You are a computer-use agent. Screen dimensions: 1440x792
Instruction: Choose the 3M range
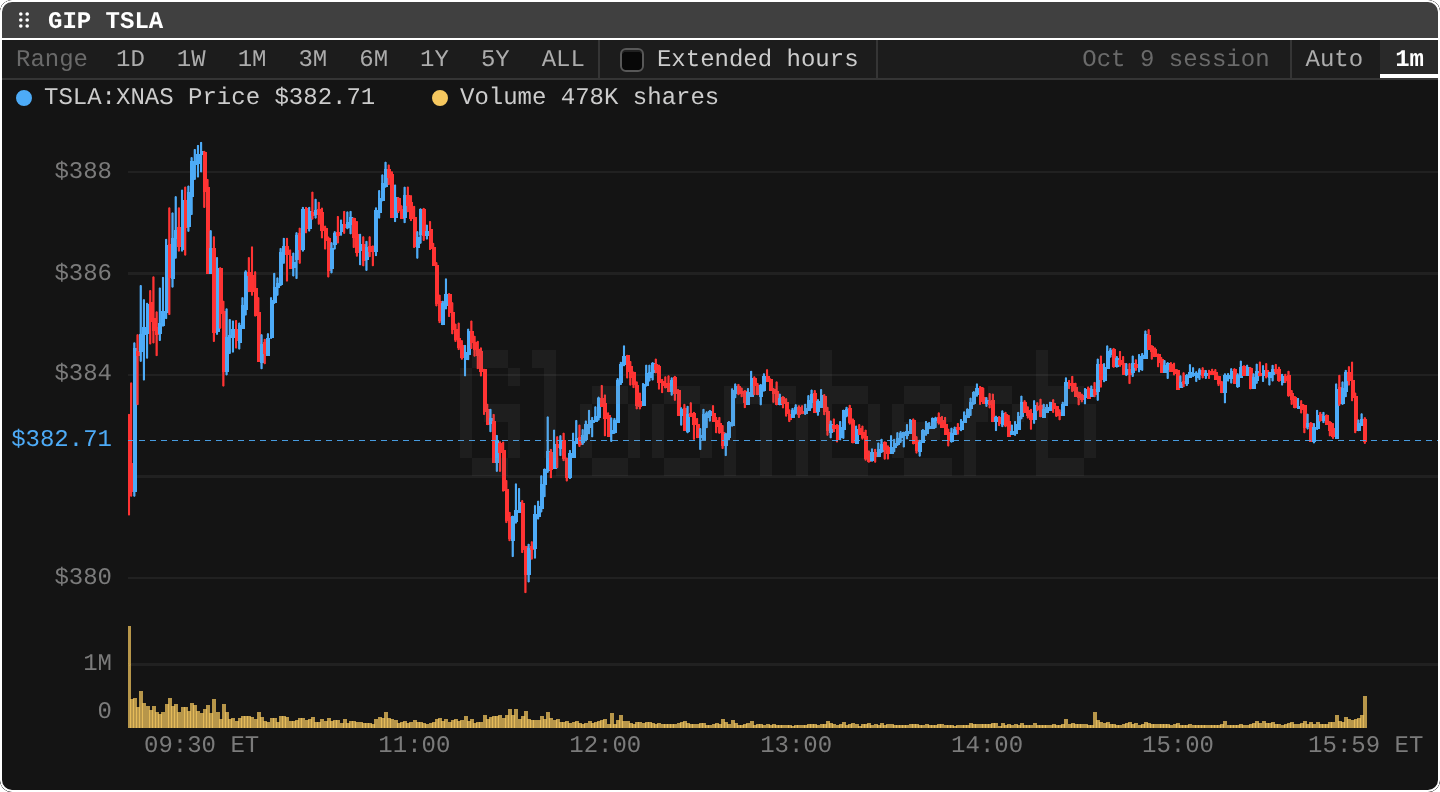click(x=313, y=59)
